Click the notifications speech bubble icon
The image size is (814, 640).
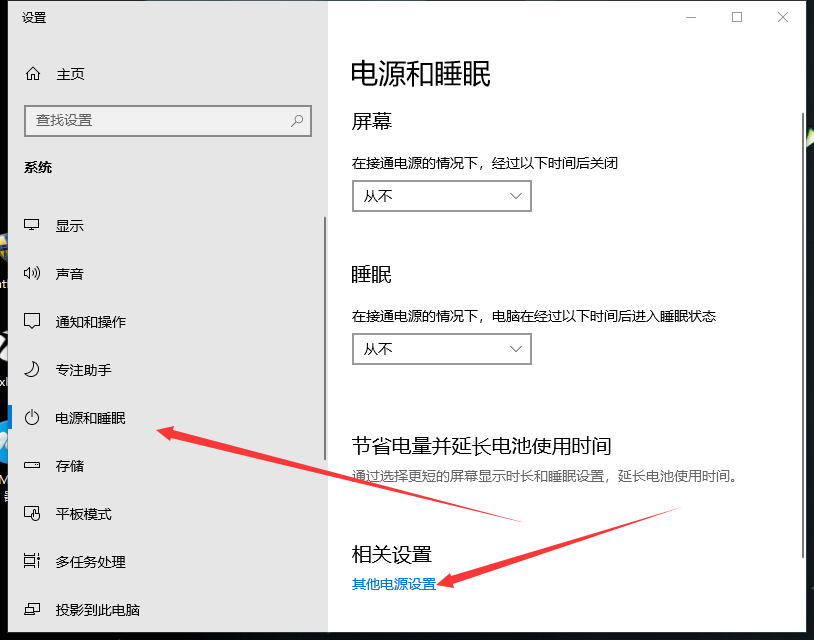pos(32,321)
